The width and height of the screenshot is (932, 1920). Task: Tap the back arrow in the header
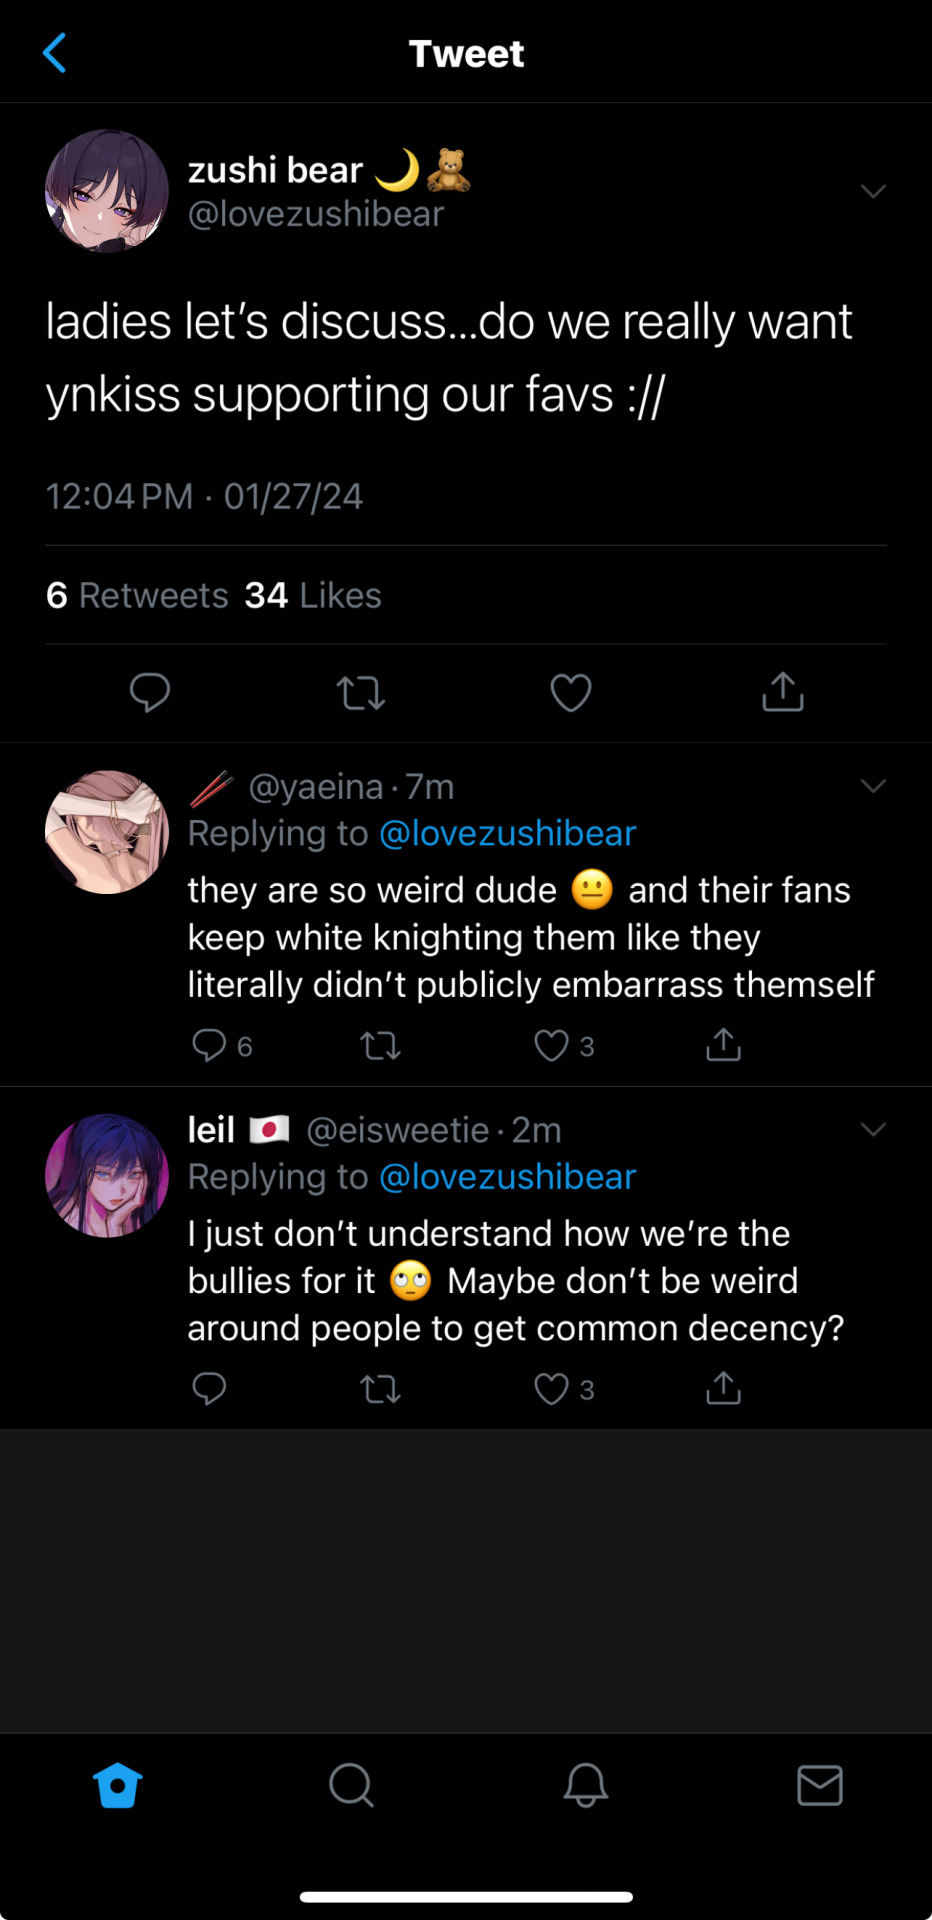55,53
